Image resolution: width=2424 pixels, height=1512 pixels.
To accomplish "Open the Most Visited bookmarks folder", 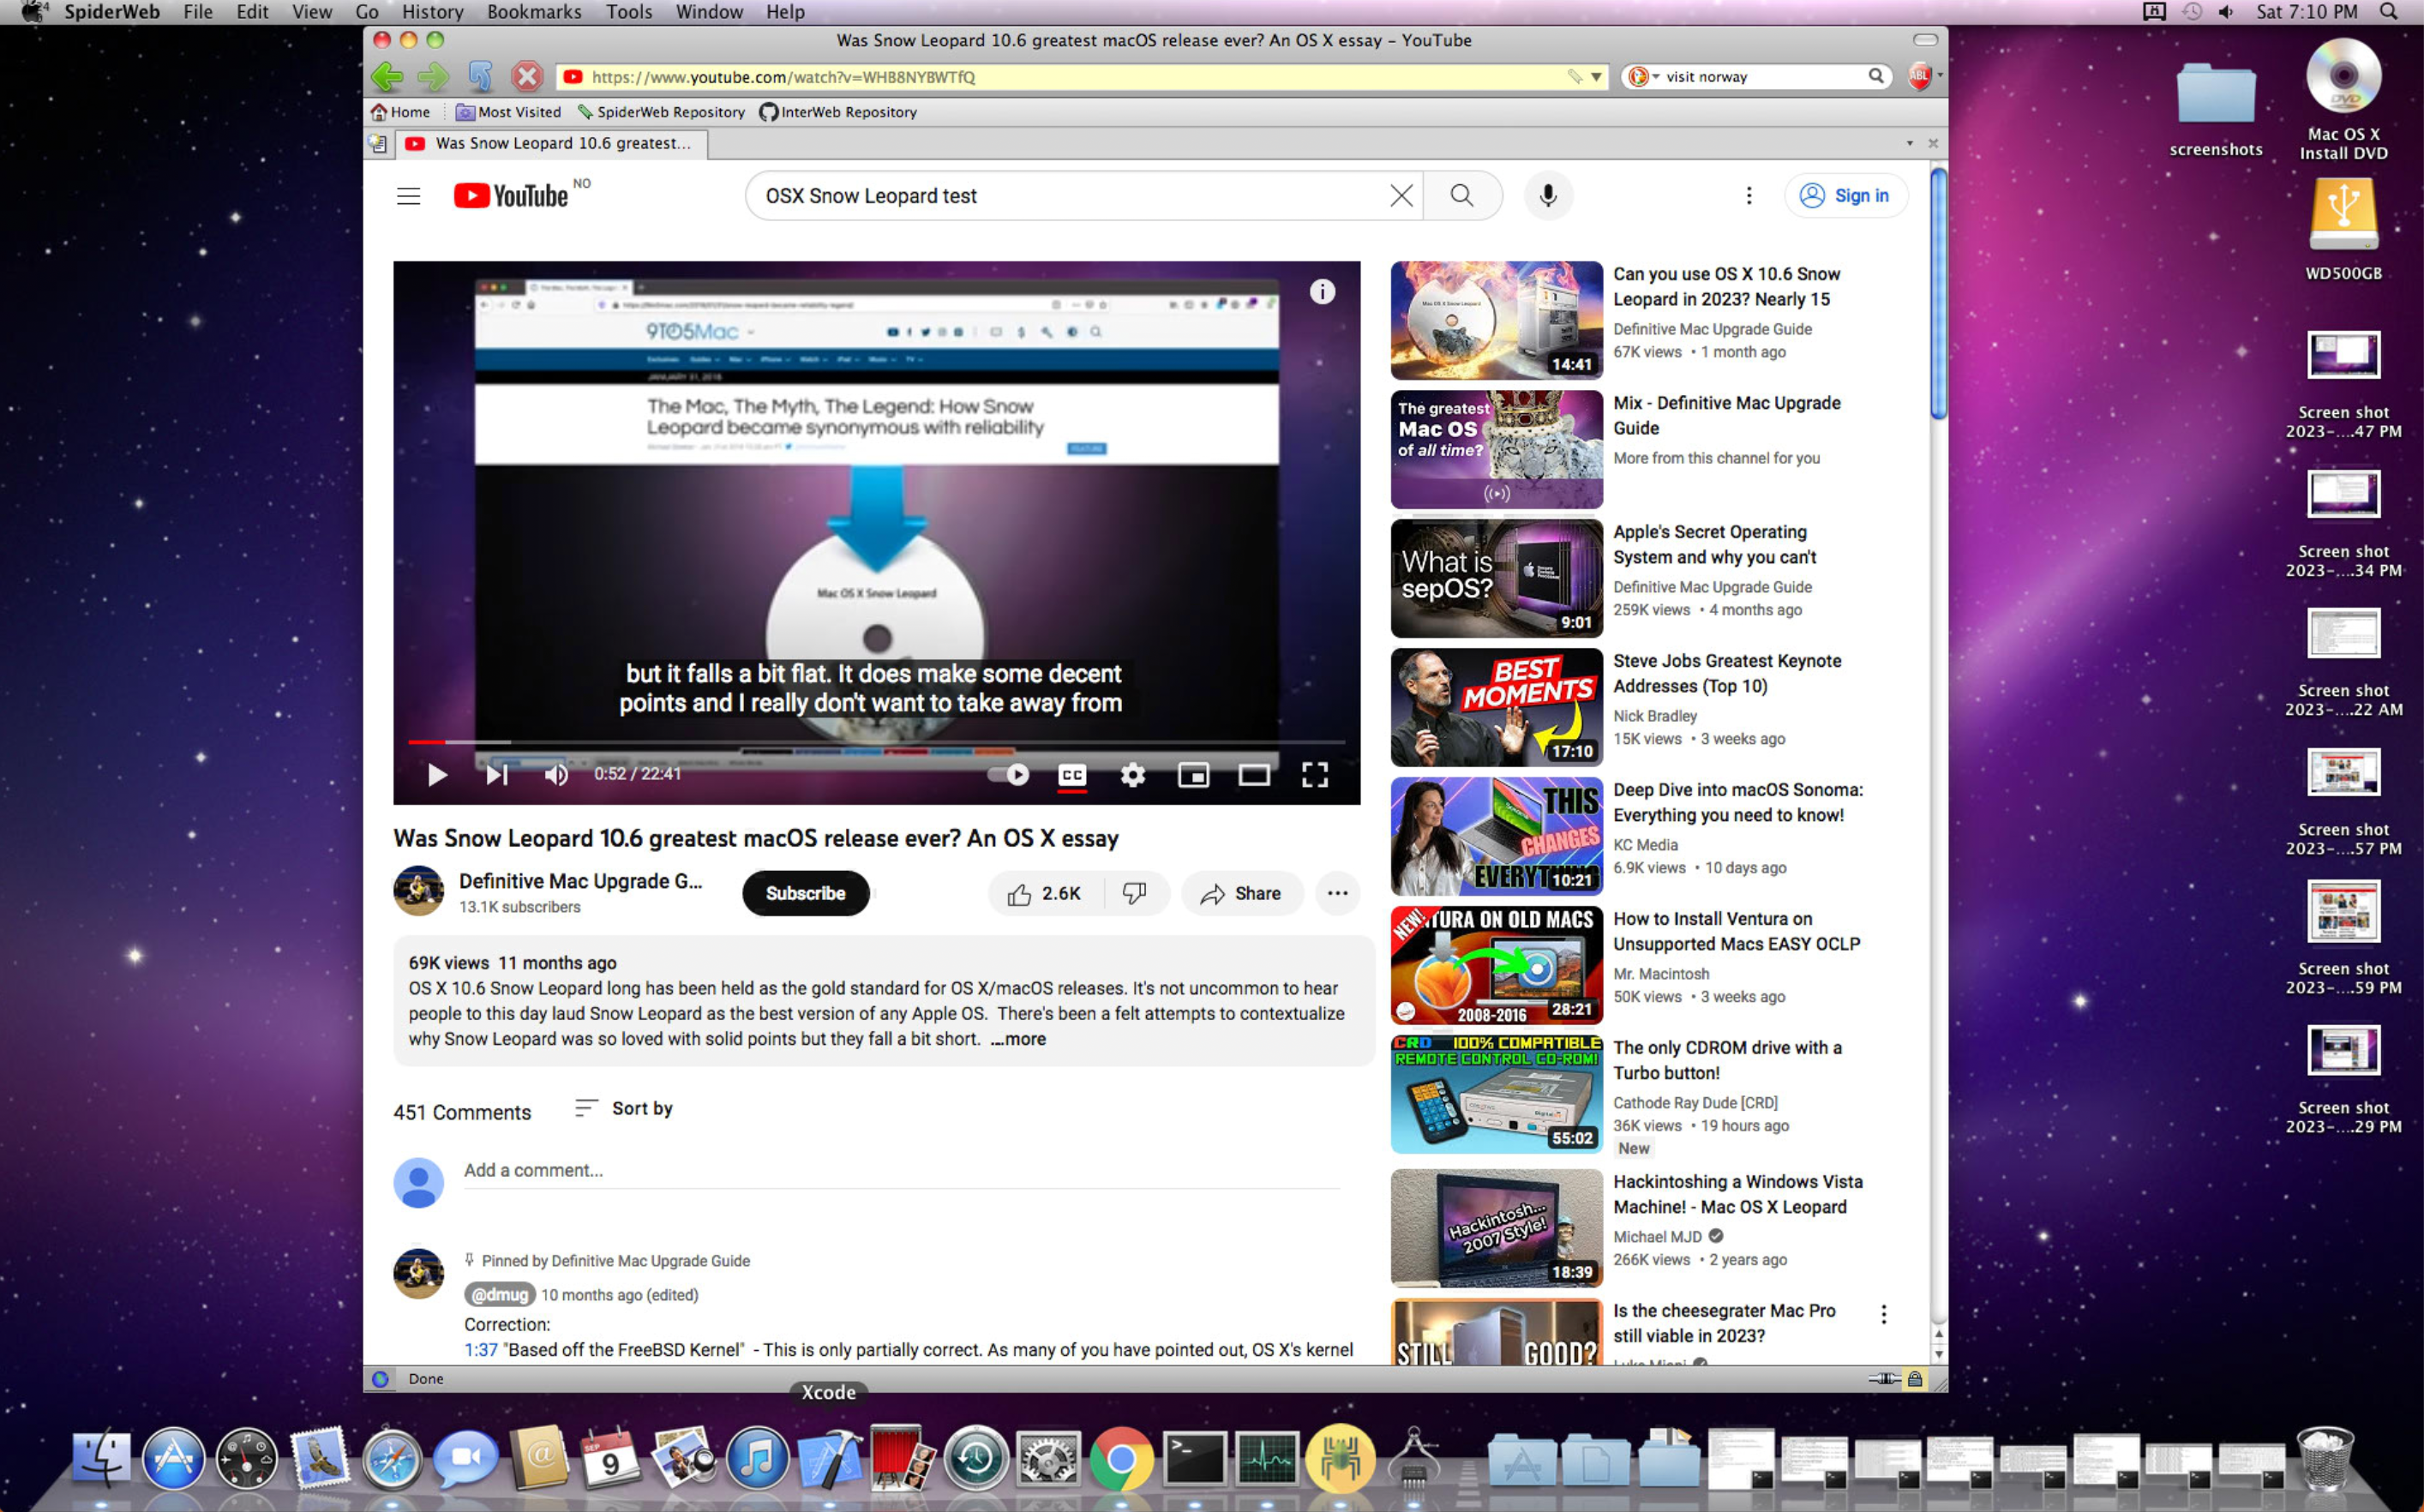I will 508,112.
